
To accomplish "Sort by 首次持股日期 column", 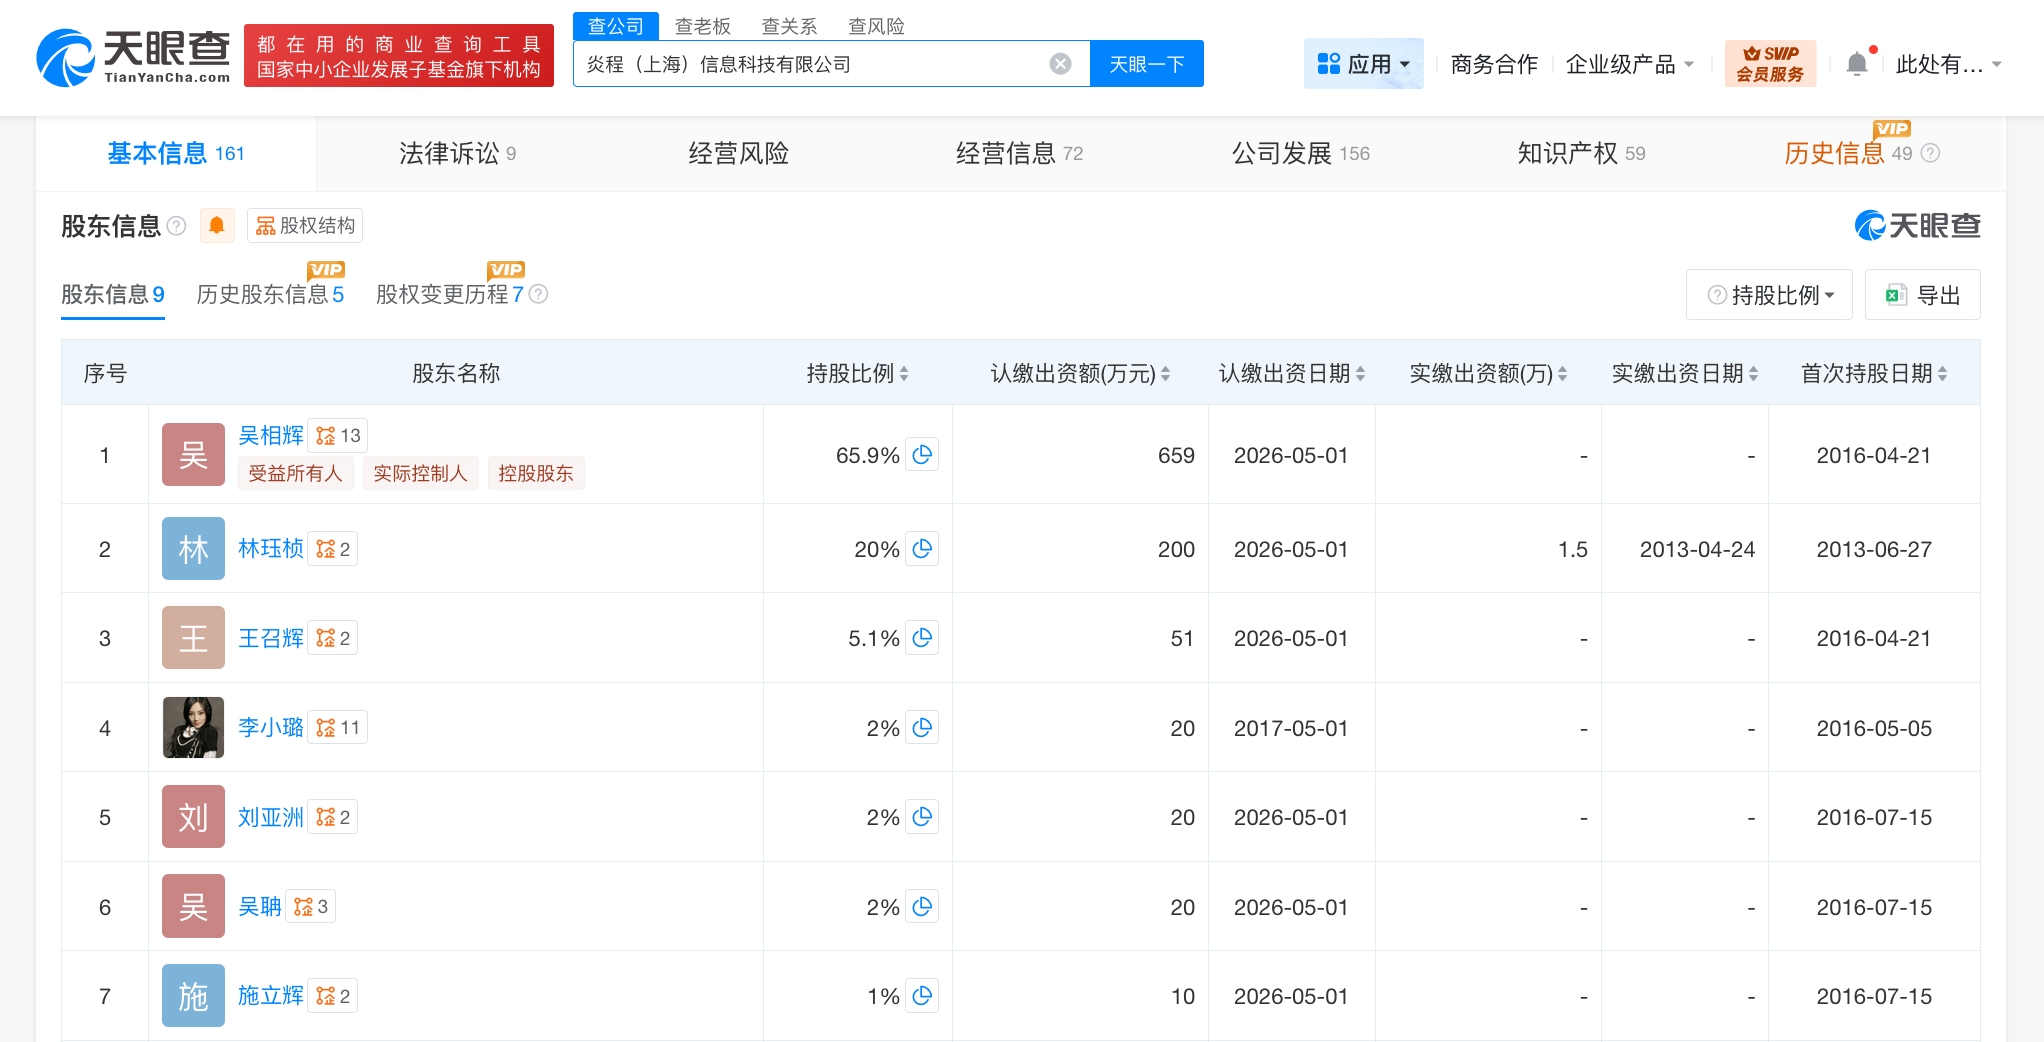I will (x=1873, y=374).
